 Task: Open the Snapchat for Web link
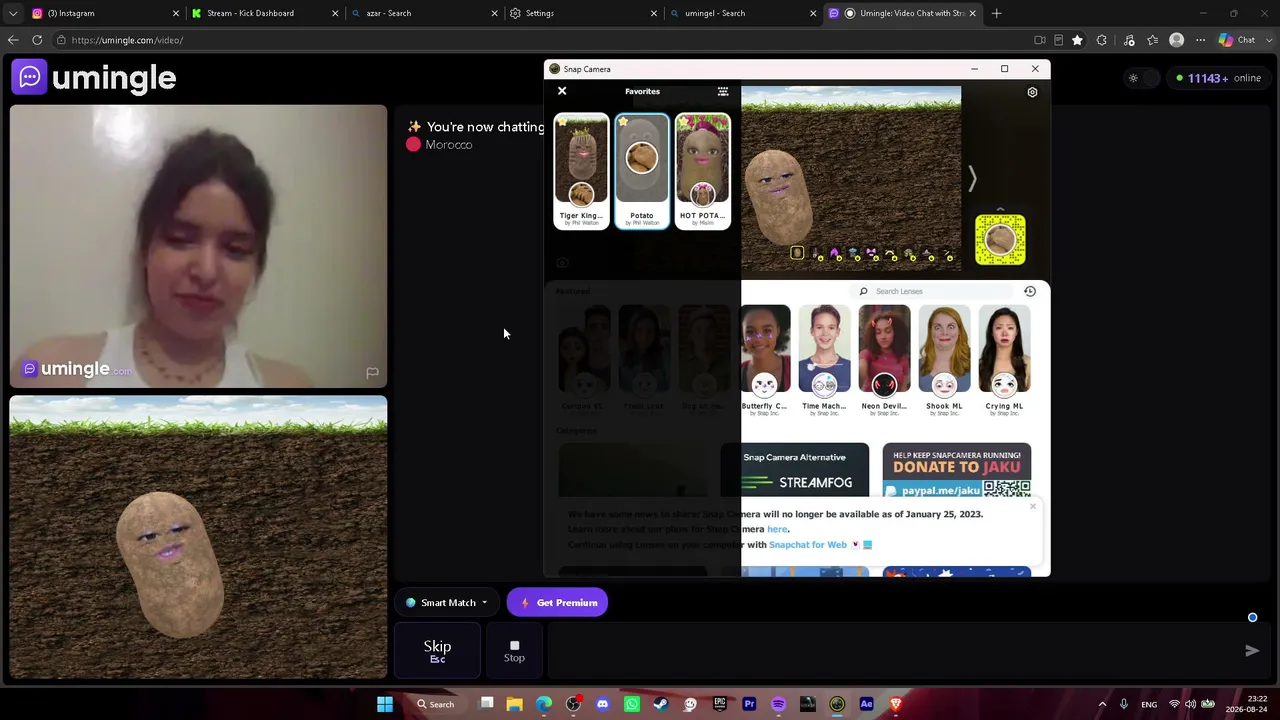(808, 545)
